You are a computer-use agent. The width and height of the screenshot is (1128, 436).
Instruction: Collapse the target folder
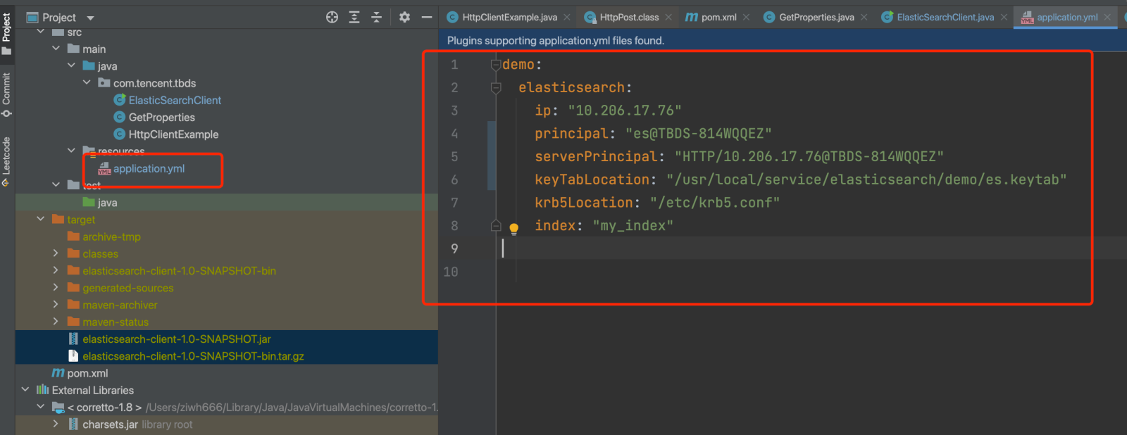[x=40, y=219]
